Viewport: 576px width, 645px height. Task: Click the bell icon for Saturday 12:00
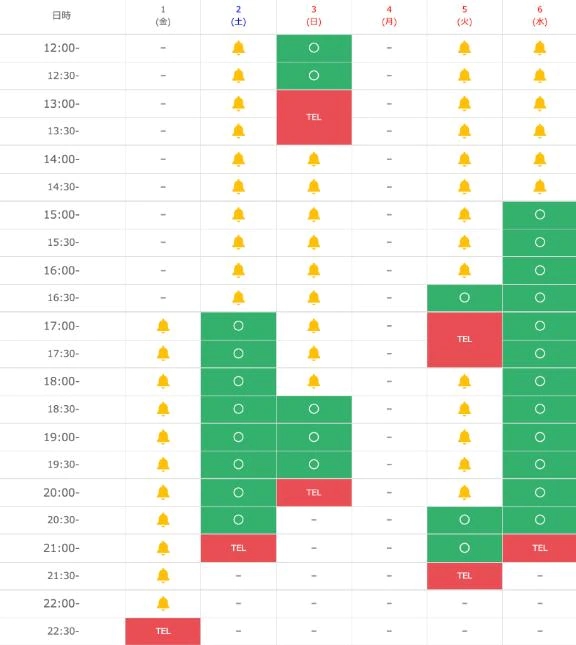point(238,48)
